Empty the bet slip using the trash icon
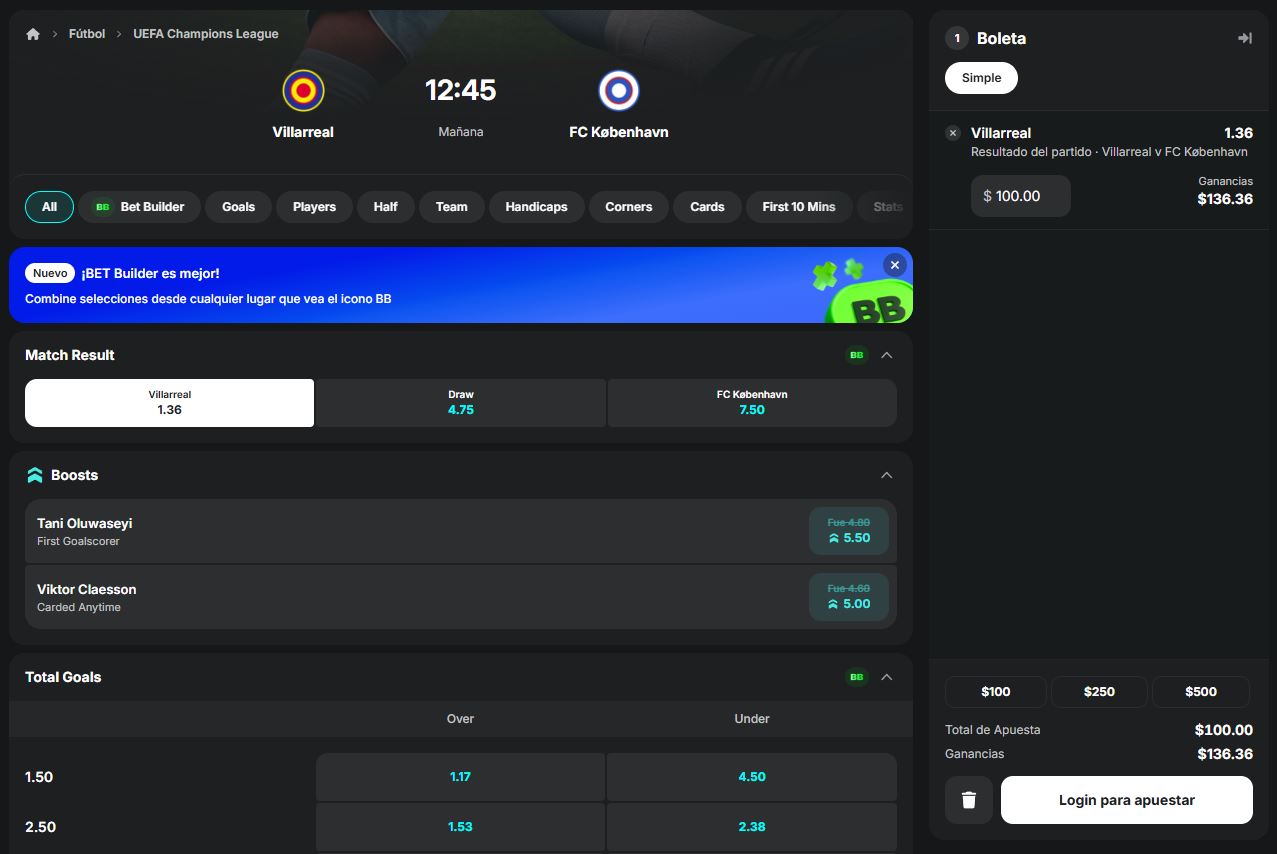This screenshot has height=854, width=1277. (x=967, y=799)
